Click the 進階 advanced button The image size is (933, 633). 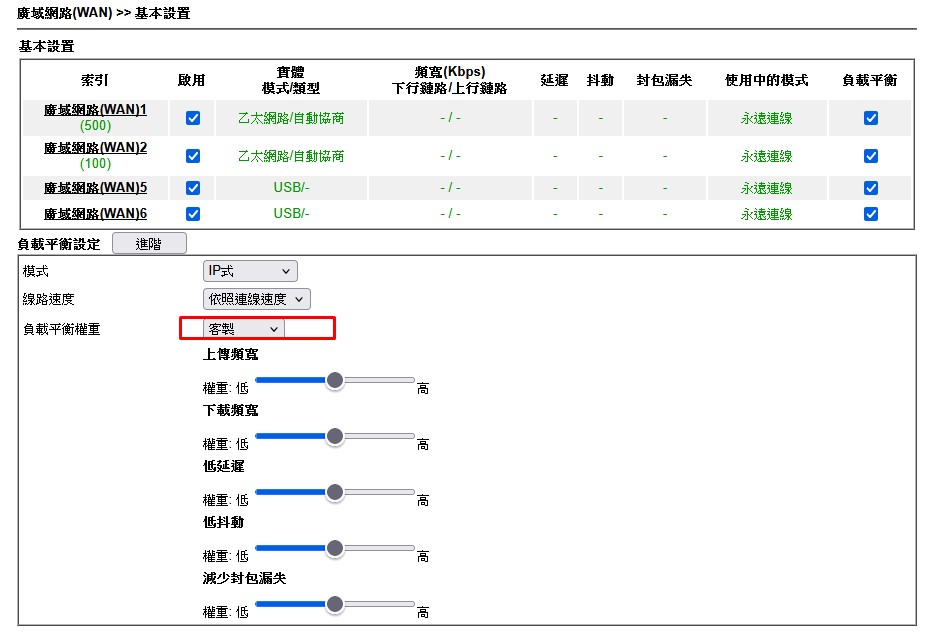(148, 244)
